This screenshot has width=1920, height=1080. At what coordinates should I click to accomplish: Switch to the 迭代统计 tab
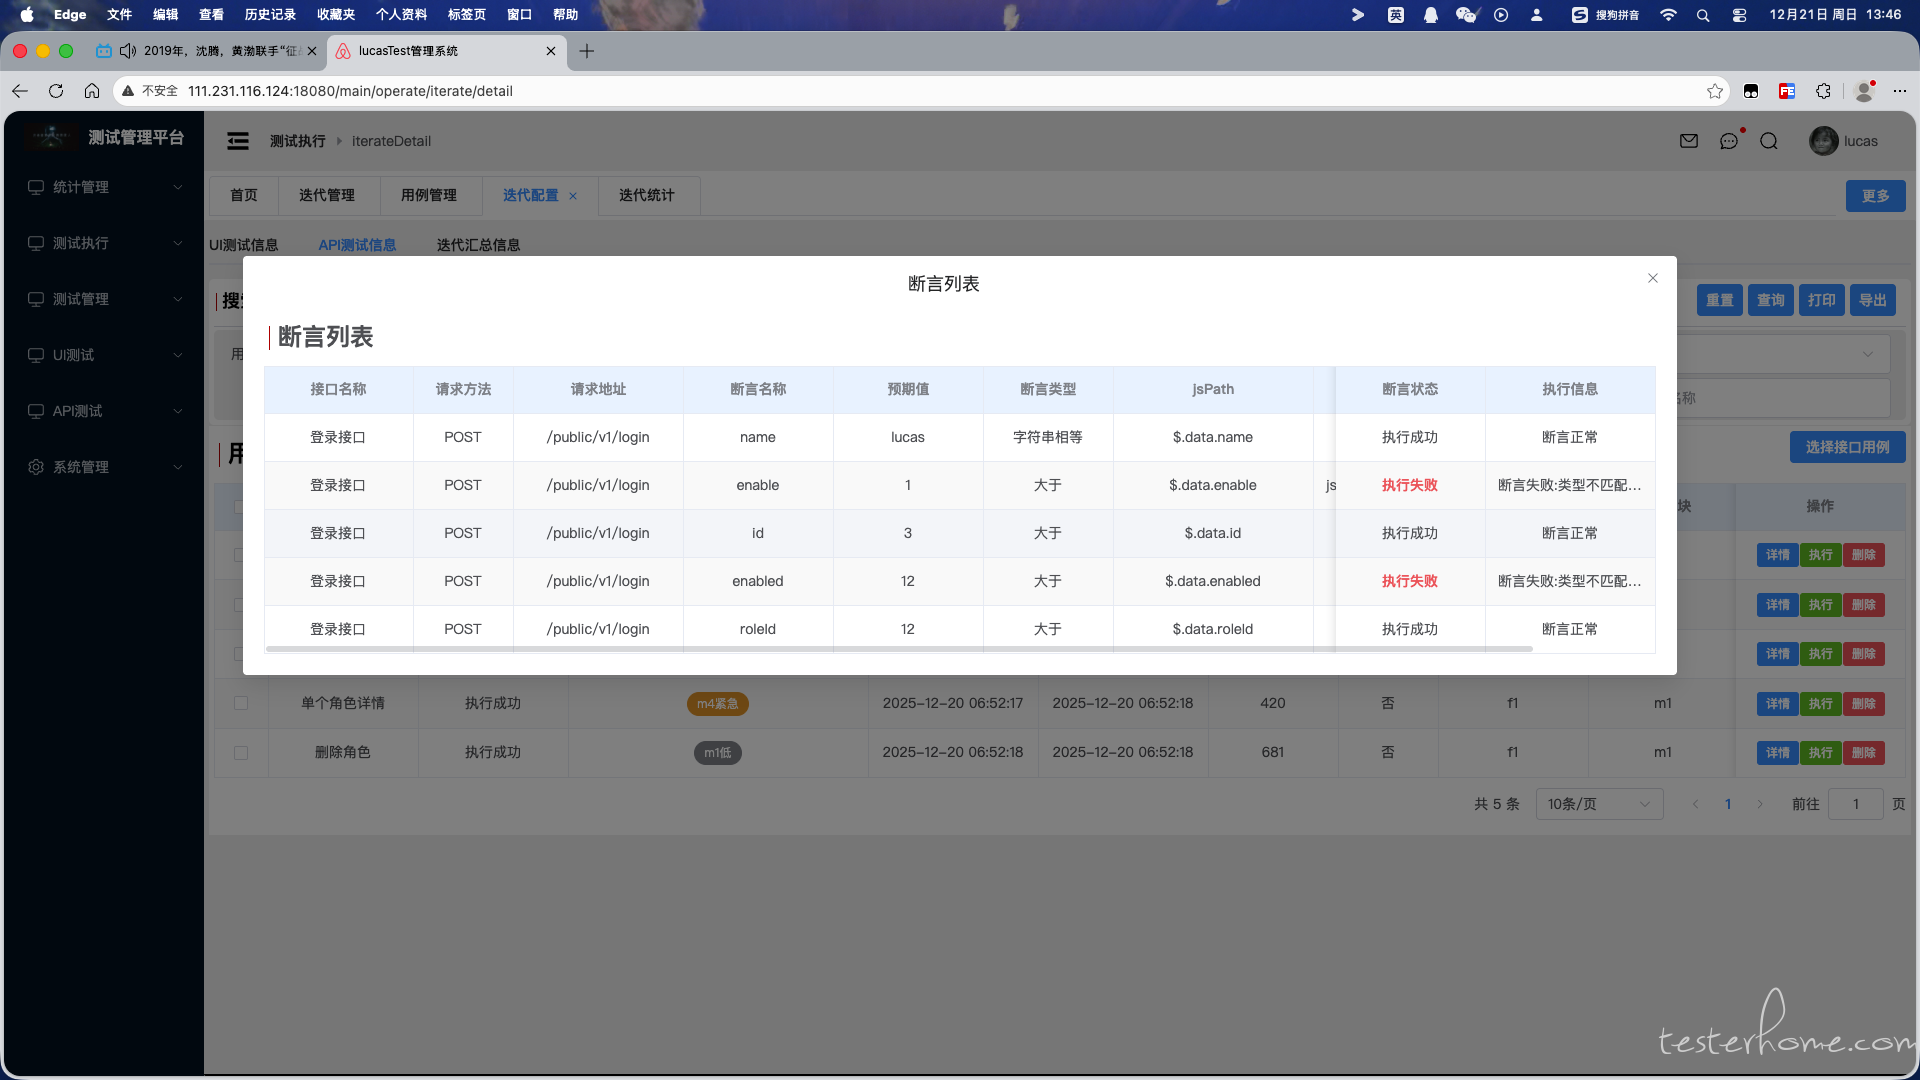click(647, 195)
